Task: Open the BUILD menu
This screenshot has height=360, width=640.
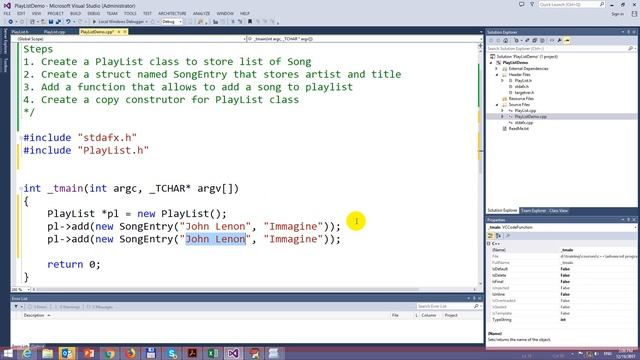Action: [x=76, y=13]
